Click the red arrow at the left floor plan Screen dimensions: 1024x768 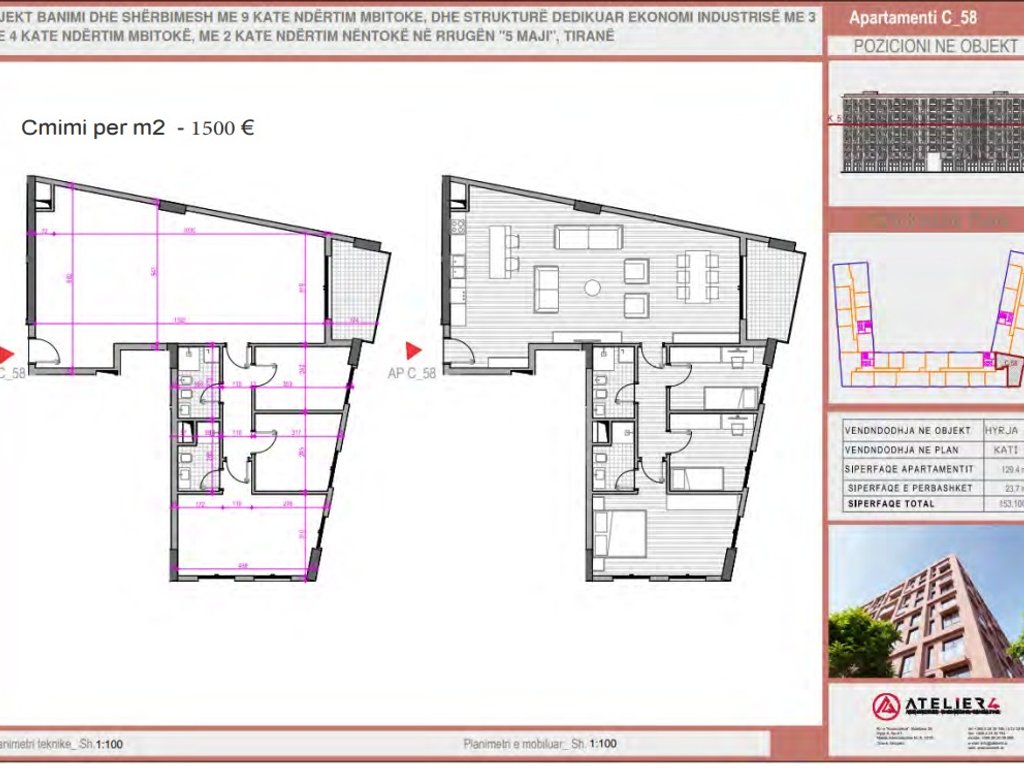coord(8,352)
